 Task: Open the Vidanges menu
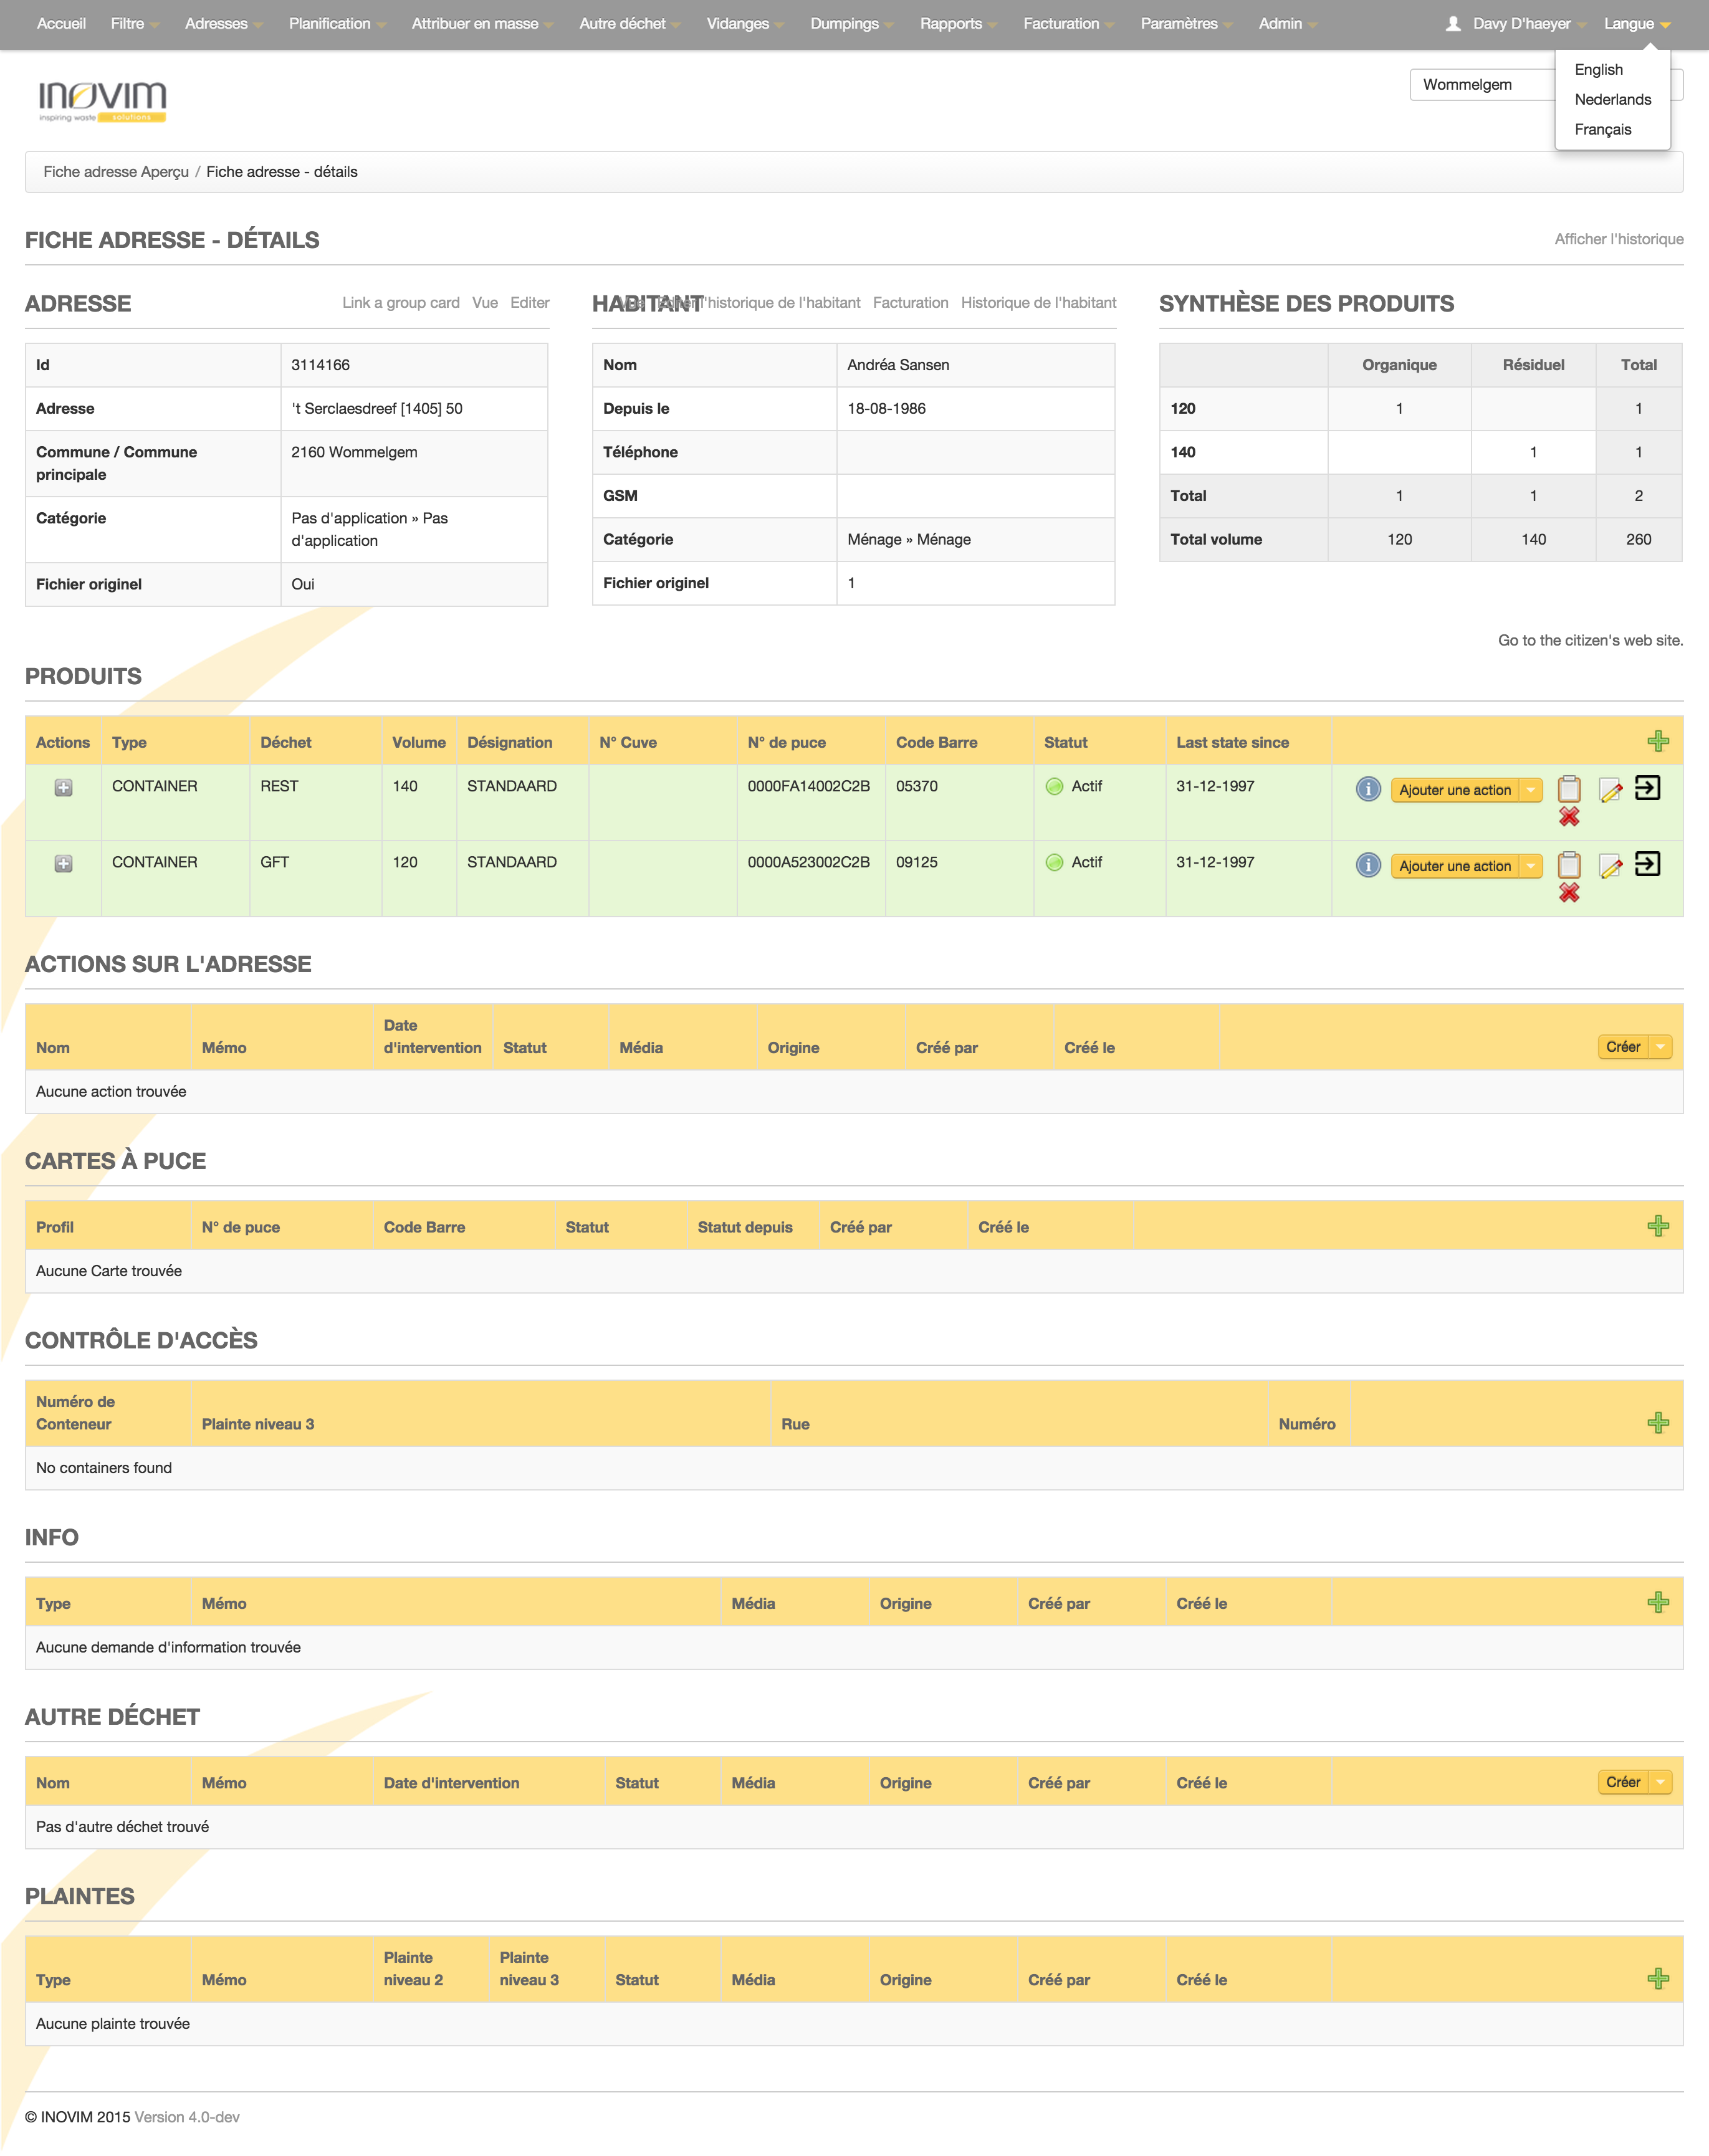coord(745,24)
